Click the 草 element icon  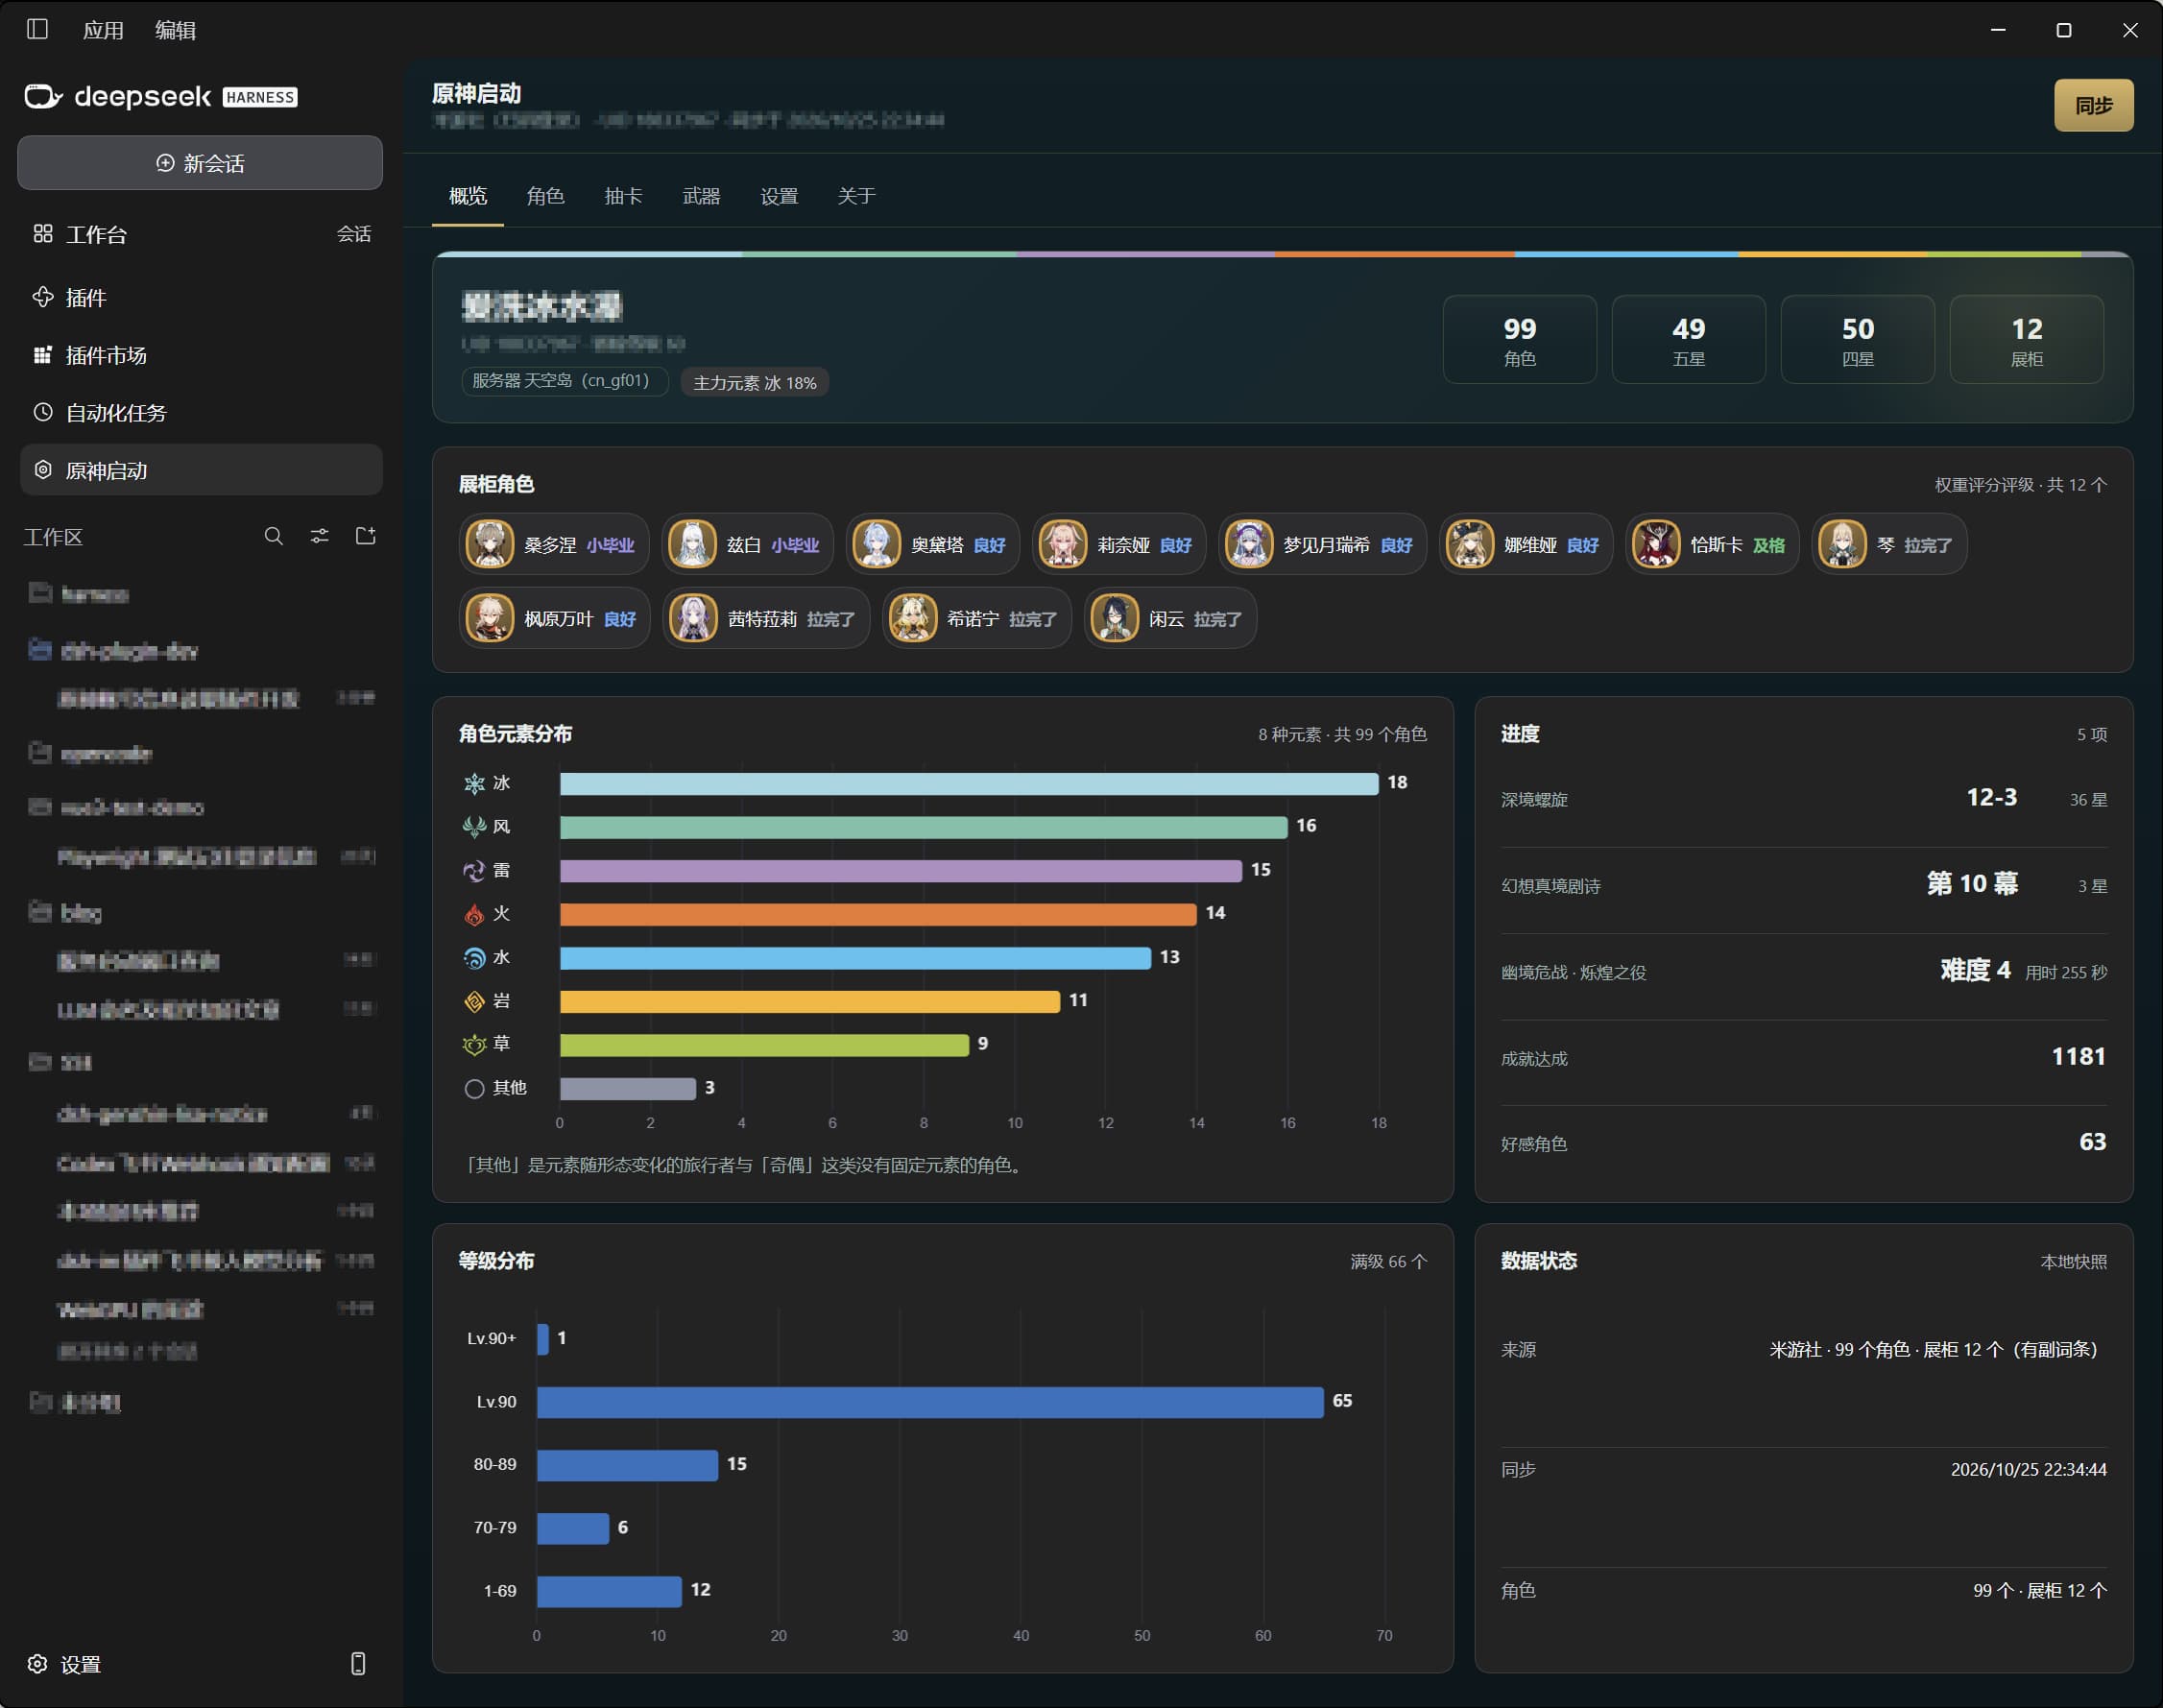point(474,1045)
